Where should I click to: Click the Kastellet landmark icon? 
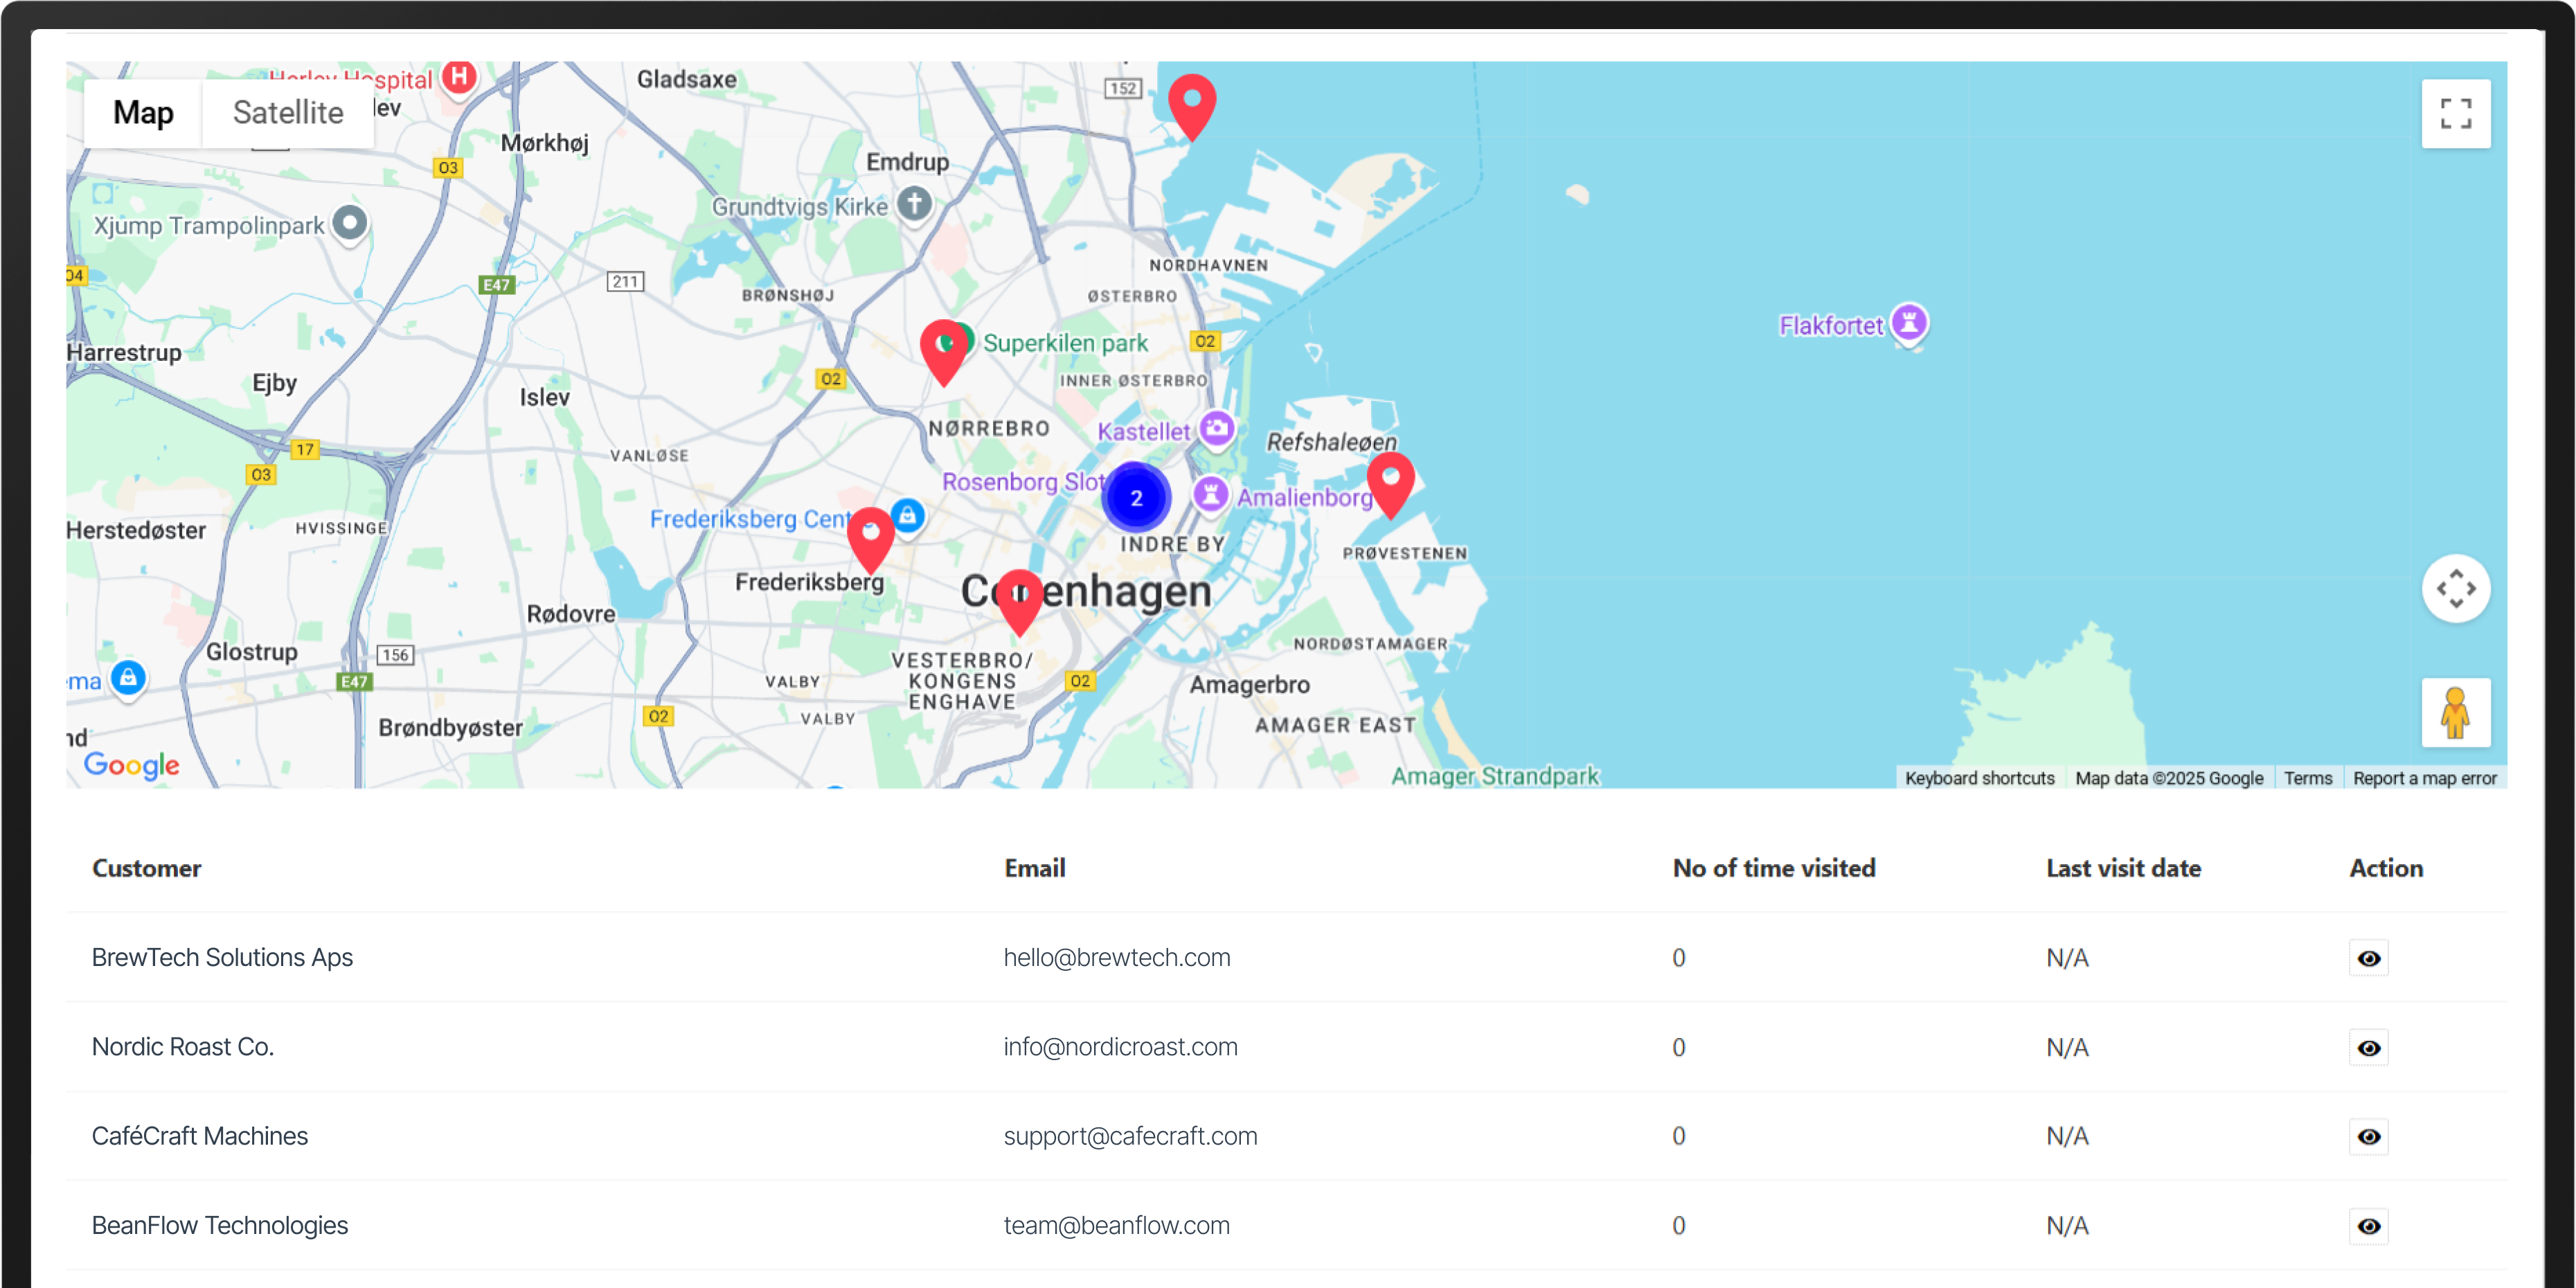tap(1216, 430)
